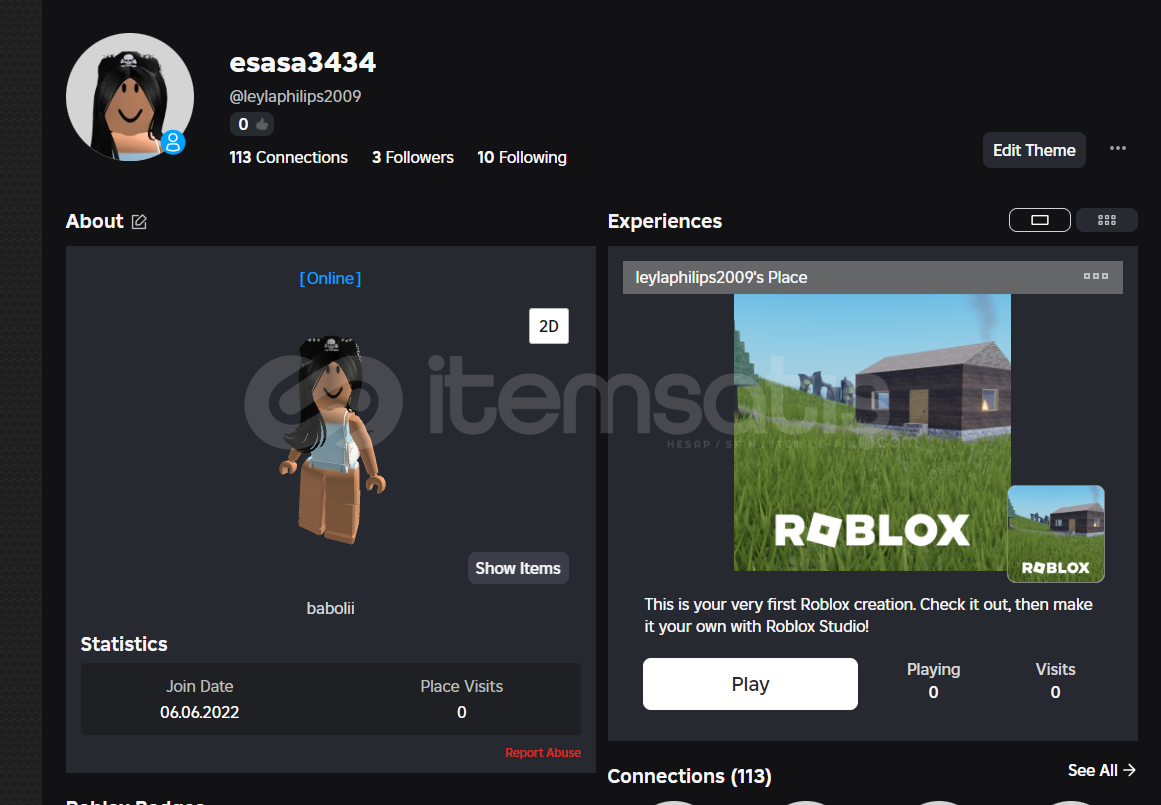Click the Playing count label
1161x805 pixels.
pyautogui.click(x=933, y=669)
